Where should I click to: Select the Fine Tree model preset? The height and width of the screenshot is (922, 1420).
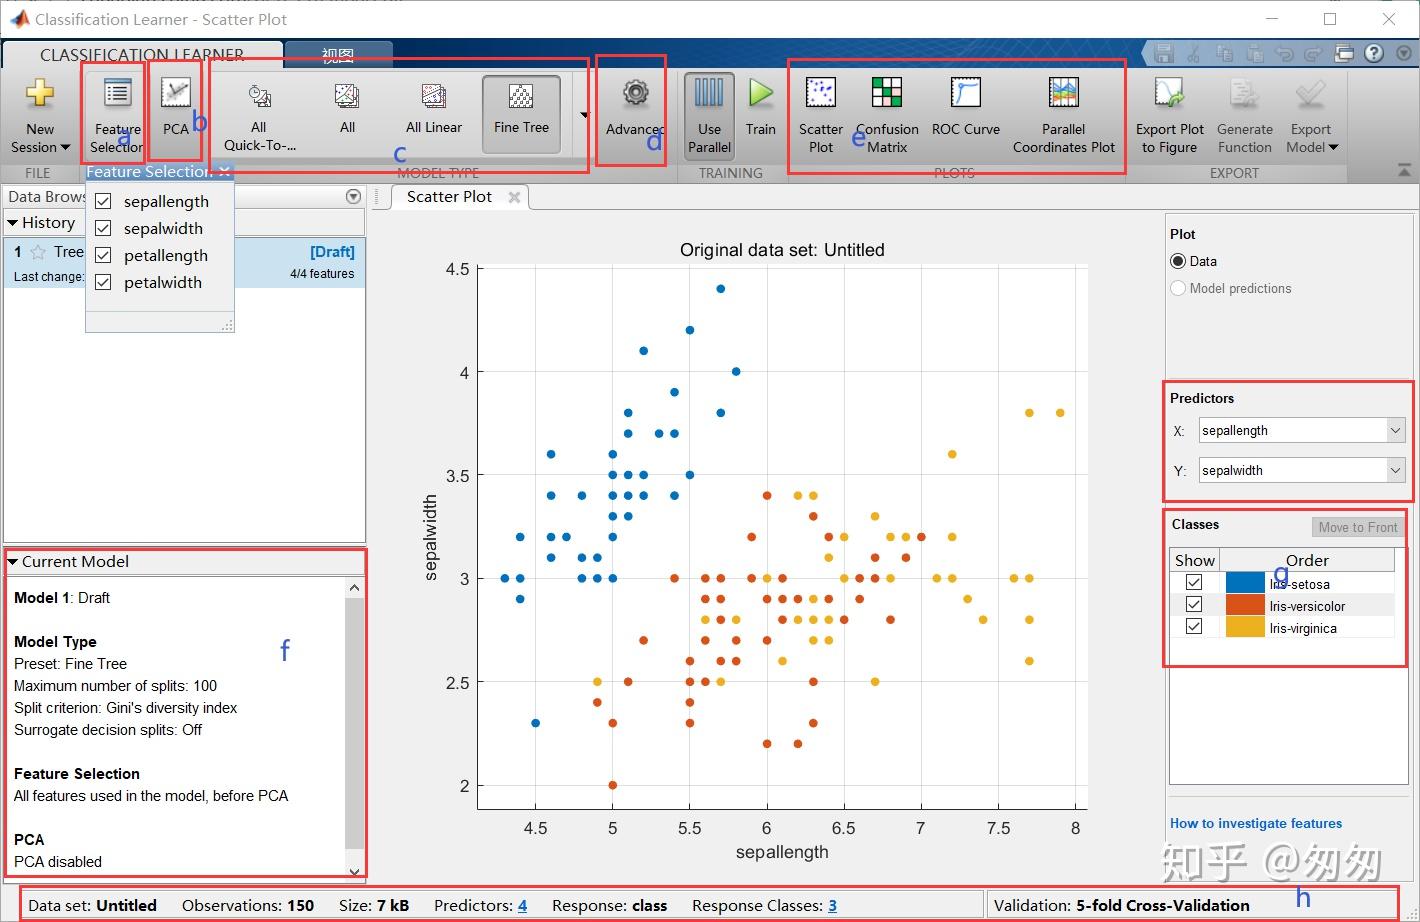(520, 110)
